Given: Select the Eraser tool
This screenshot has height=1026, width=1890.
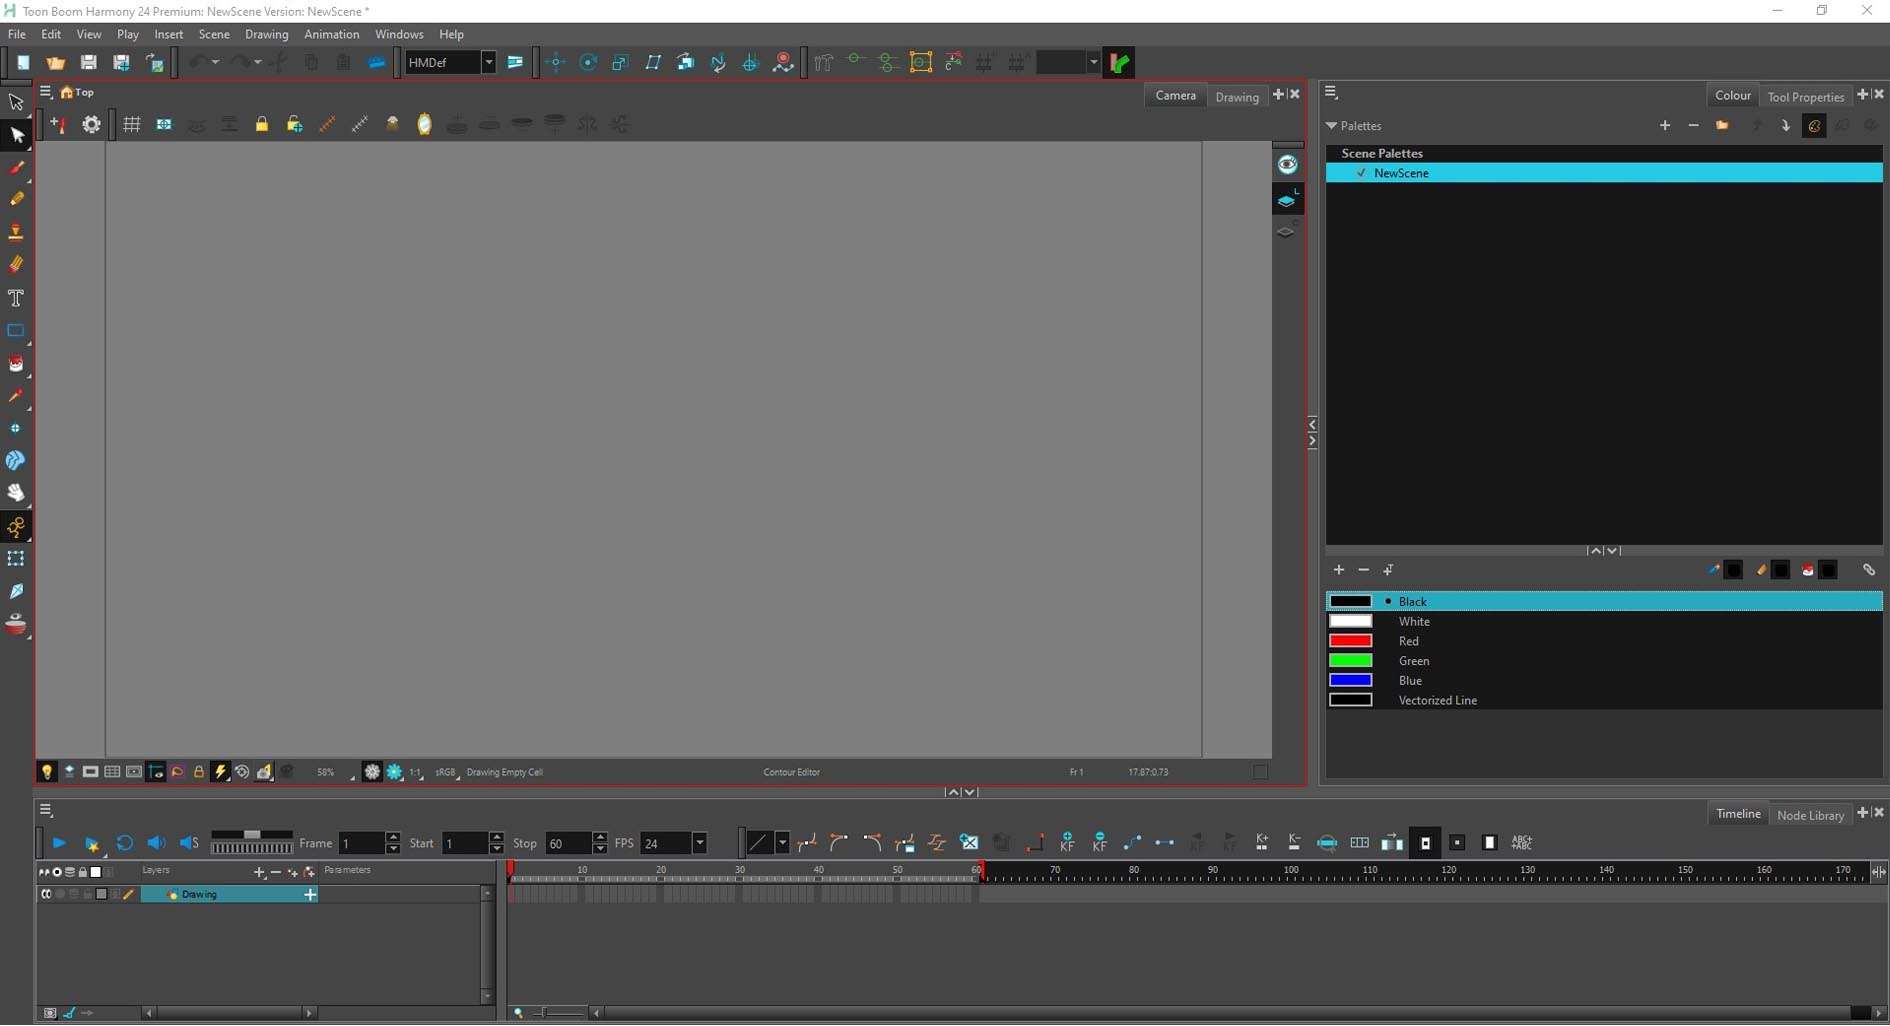Looking at the screenshot, I should click(16, 264).
